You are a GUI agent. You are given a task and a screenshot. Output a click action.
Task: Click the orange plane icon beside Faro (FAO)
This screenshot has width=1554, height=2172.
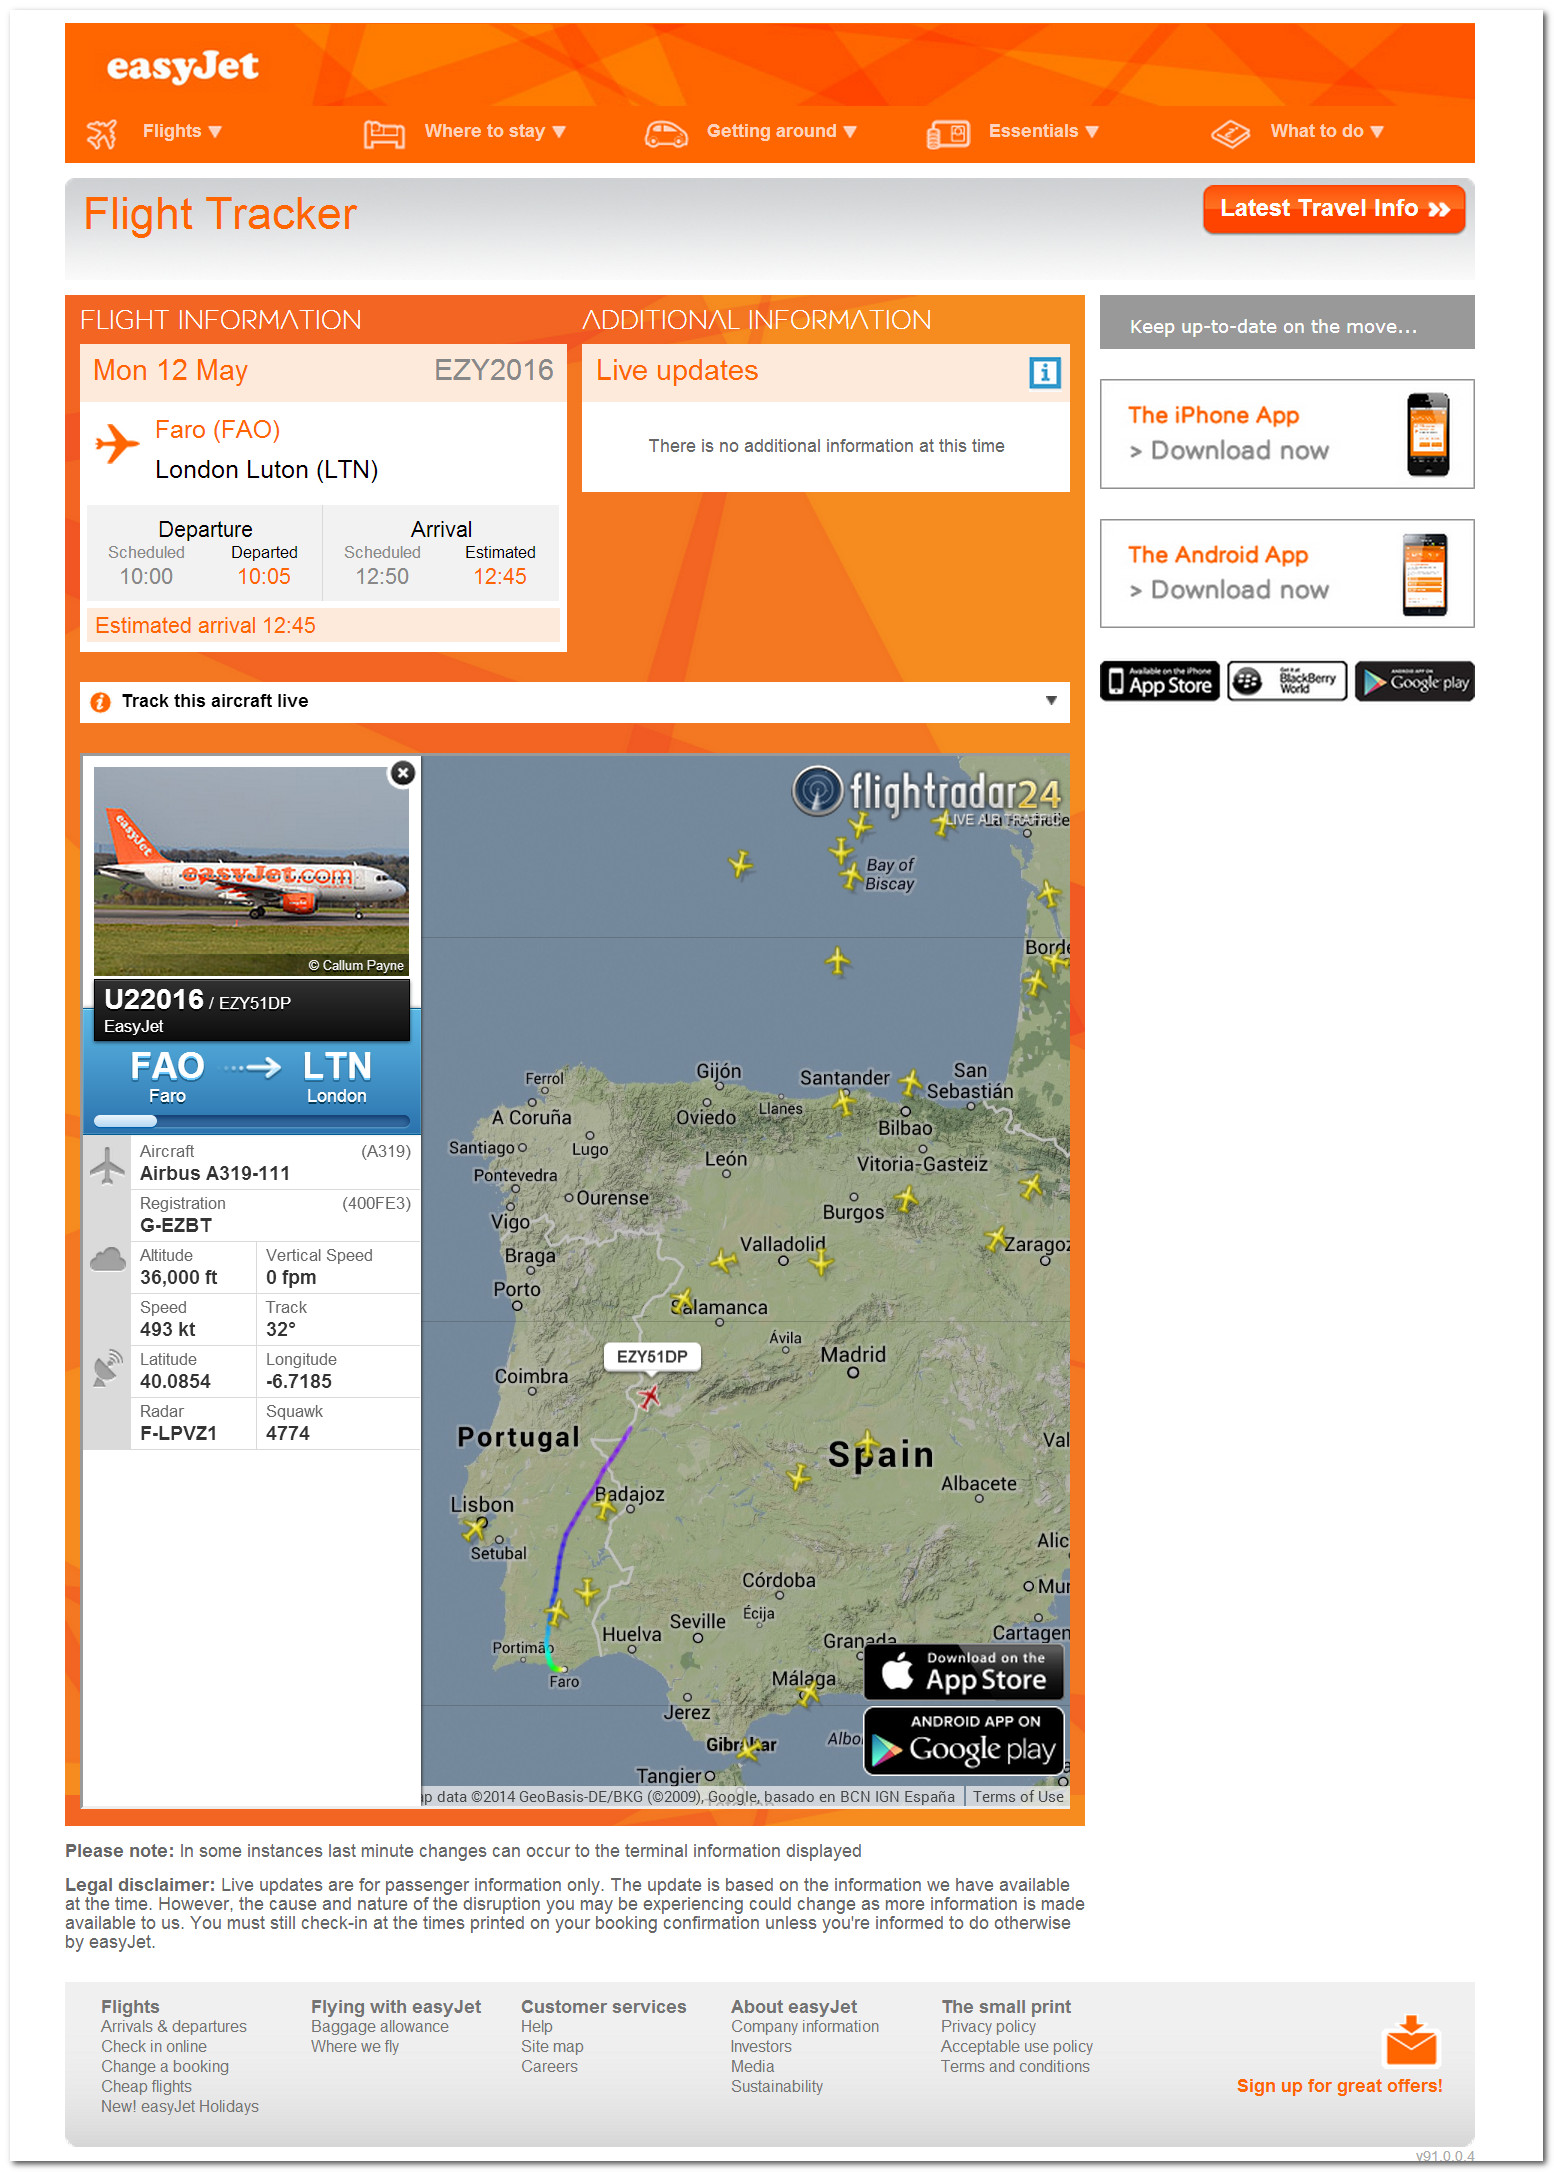[x=117, y=443]
